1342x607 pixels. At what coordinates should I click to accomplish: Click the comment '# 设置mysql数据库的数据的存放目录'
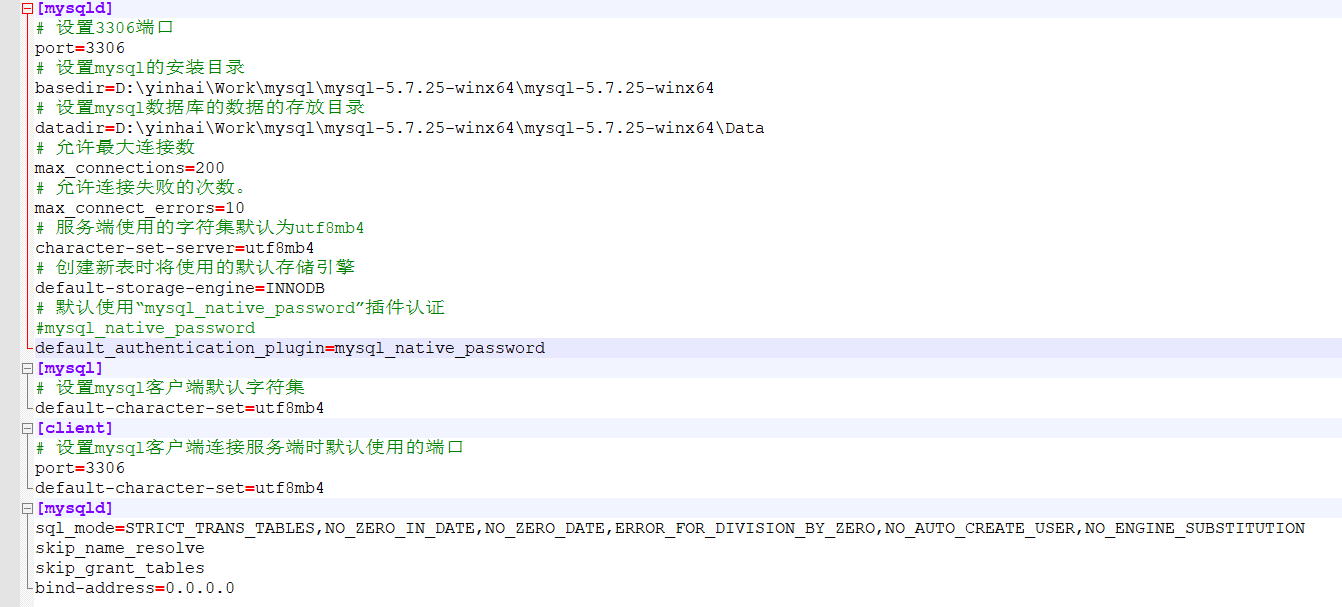[200, 108]
